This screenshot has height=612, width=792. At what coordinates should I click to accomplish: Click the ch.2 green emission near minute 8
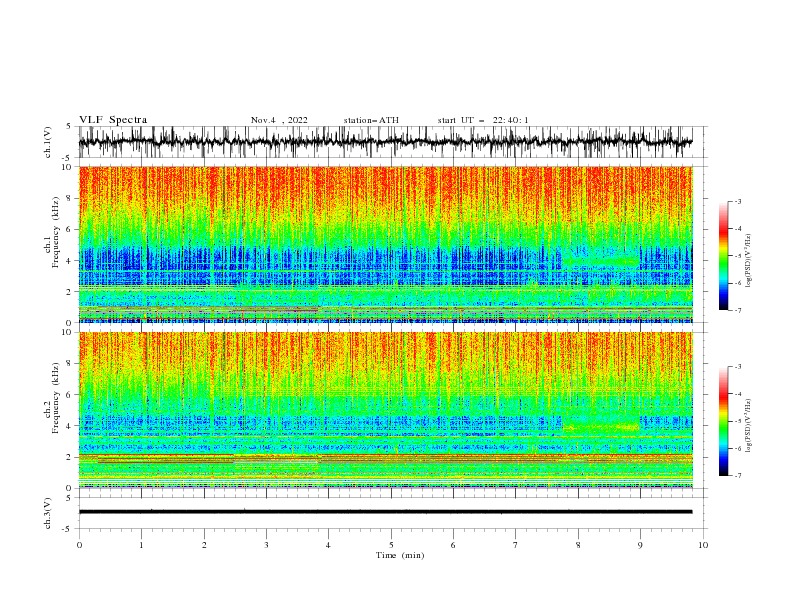tap(601, 426)
